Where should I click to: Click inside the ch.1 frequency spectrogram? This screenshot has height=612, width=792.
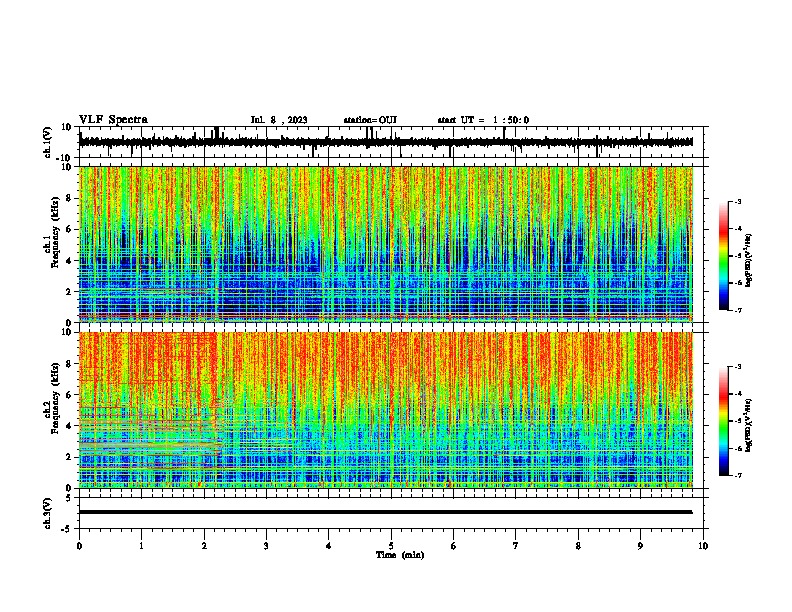coord(385,244)
